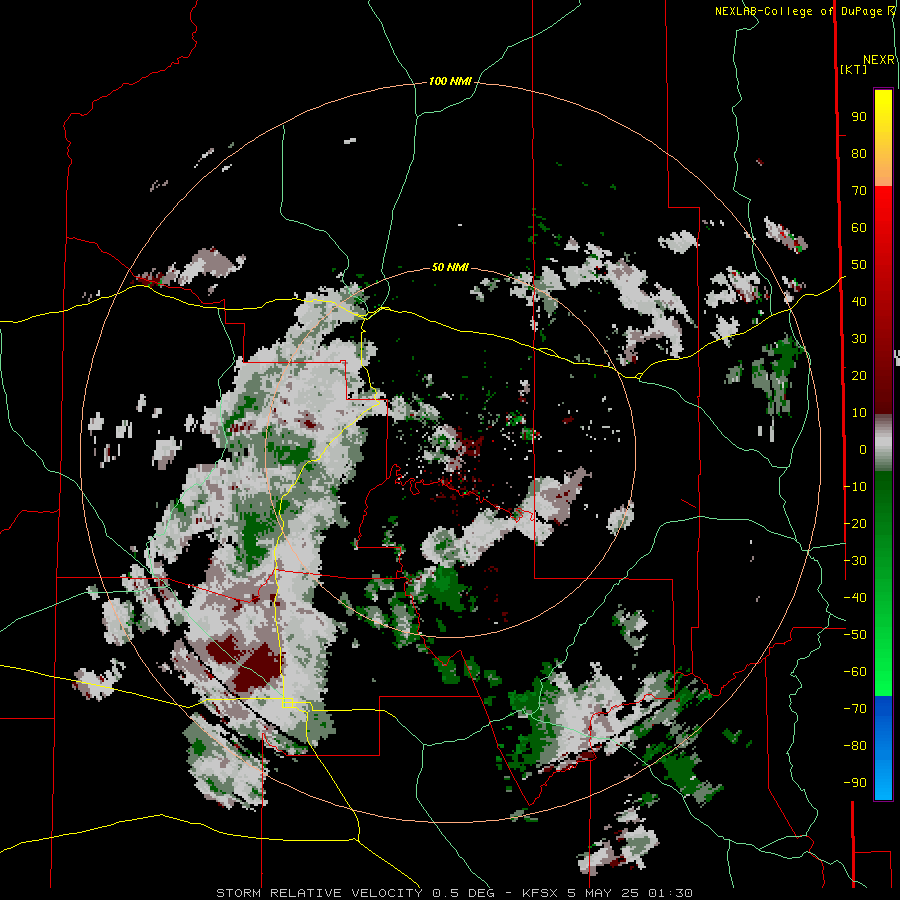900x900 pixels.
Task: Click the -30 value on velocity scale
Action: pos(855,561)
